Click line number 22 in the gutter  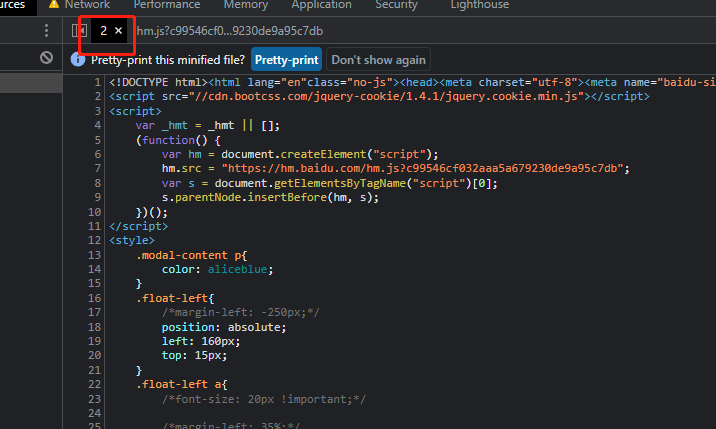pyautogui.click(x=95, y=384)
